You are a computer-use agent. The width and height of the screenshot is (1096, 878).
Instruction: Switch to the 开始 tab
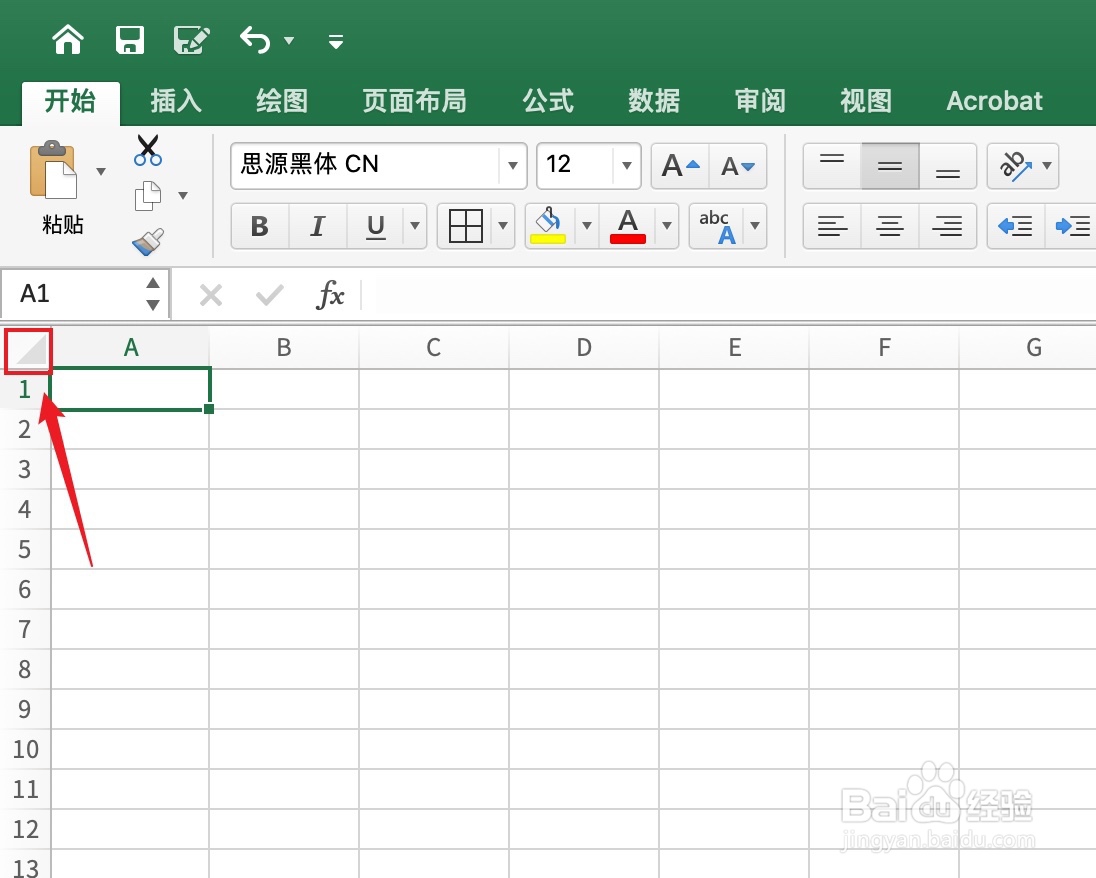tap(70, 101)
